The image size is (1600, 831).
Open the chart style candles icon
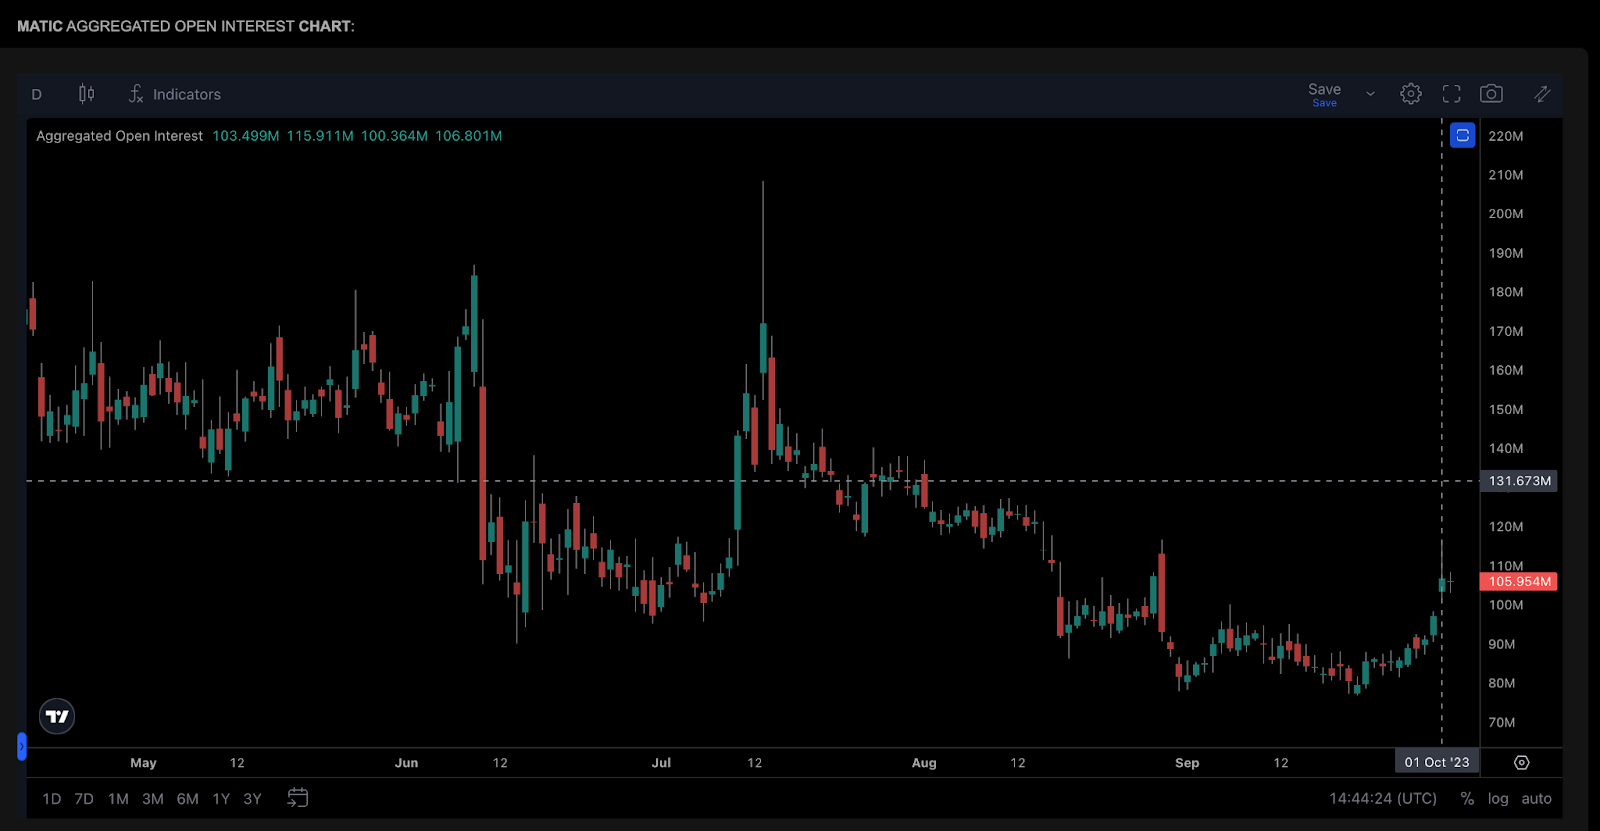coord(87,94)
